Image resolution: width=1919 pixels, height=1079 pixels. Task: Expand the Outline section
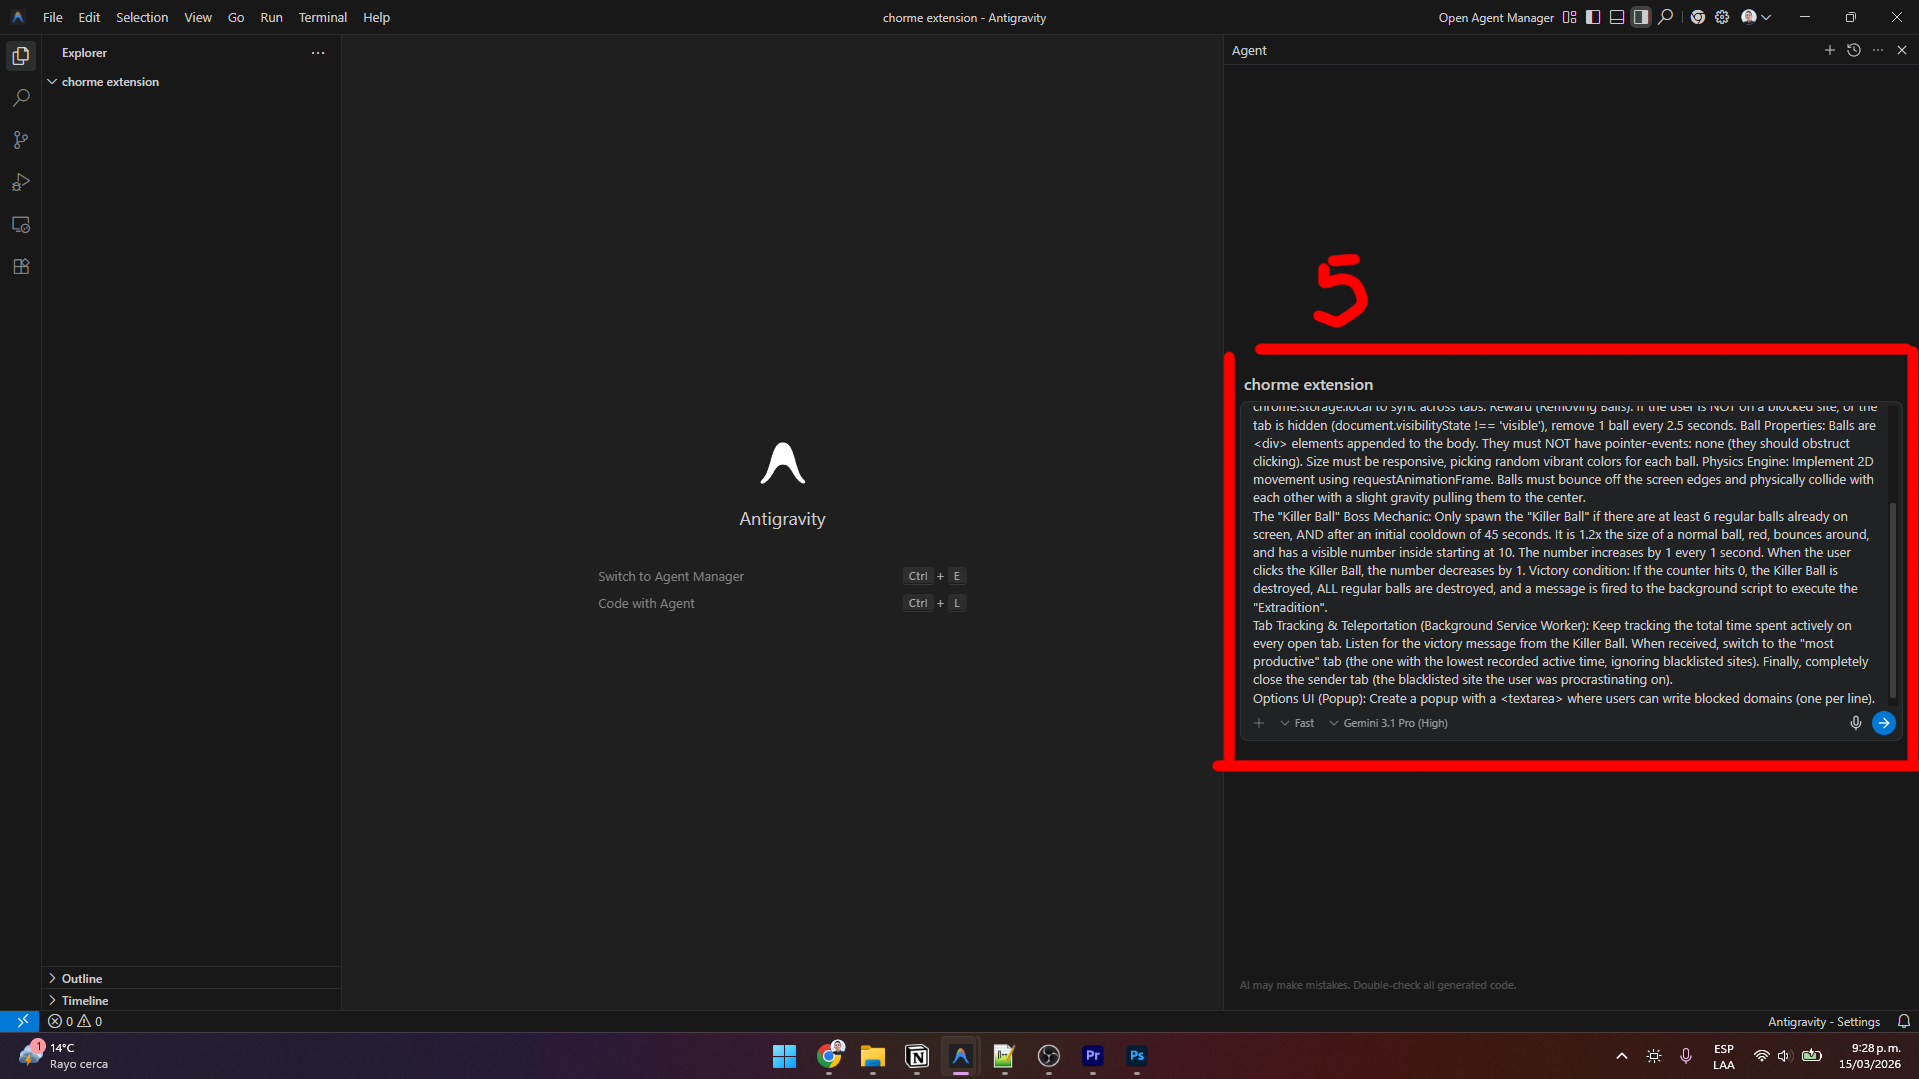pyautogui.click(x=190, y=979)
